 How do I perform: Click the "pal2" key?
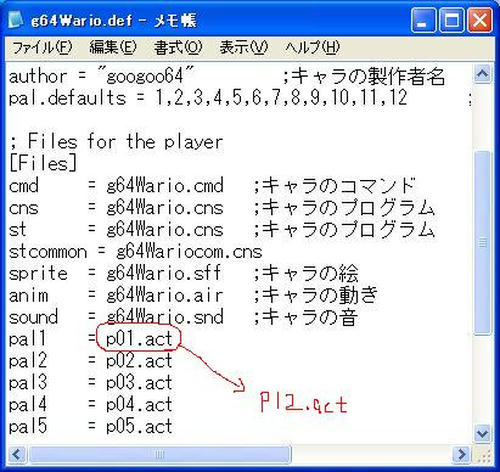[27, 361]
